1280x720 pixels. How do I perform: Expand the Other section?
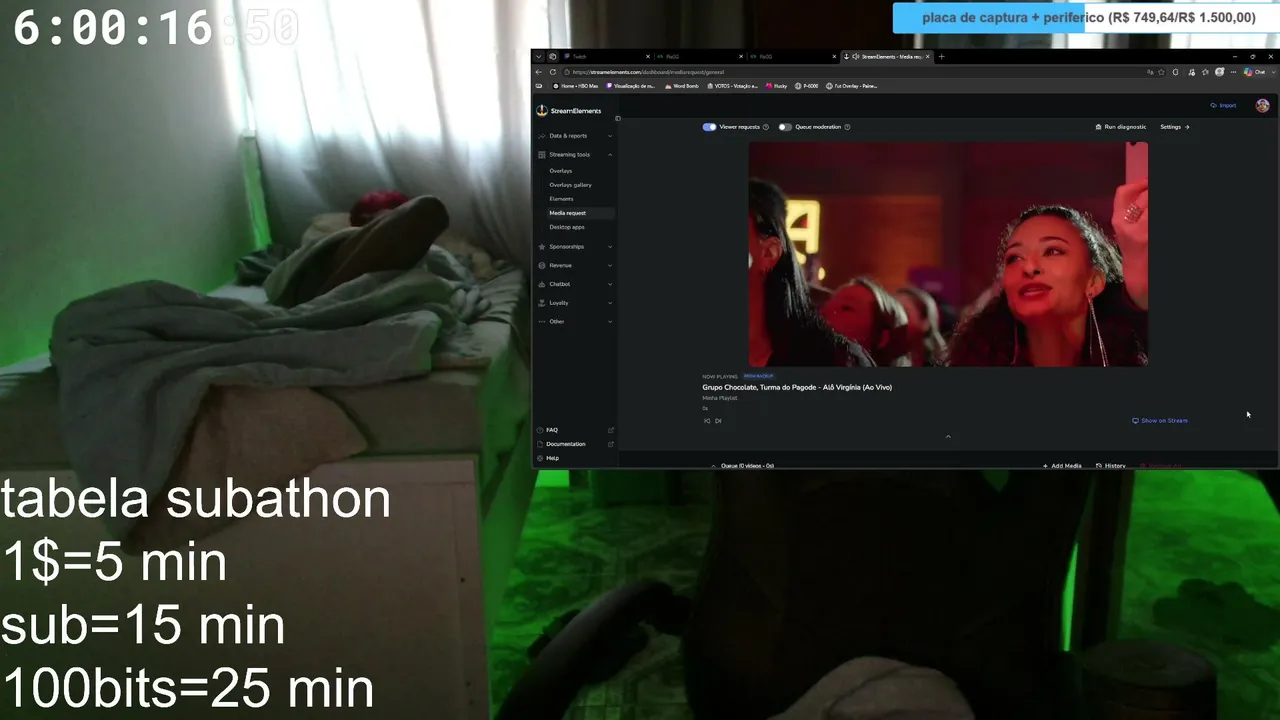[575, 322]
